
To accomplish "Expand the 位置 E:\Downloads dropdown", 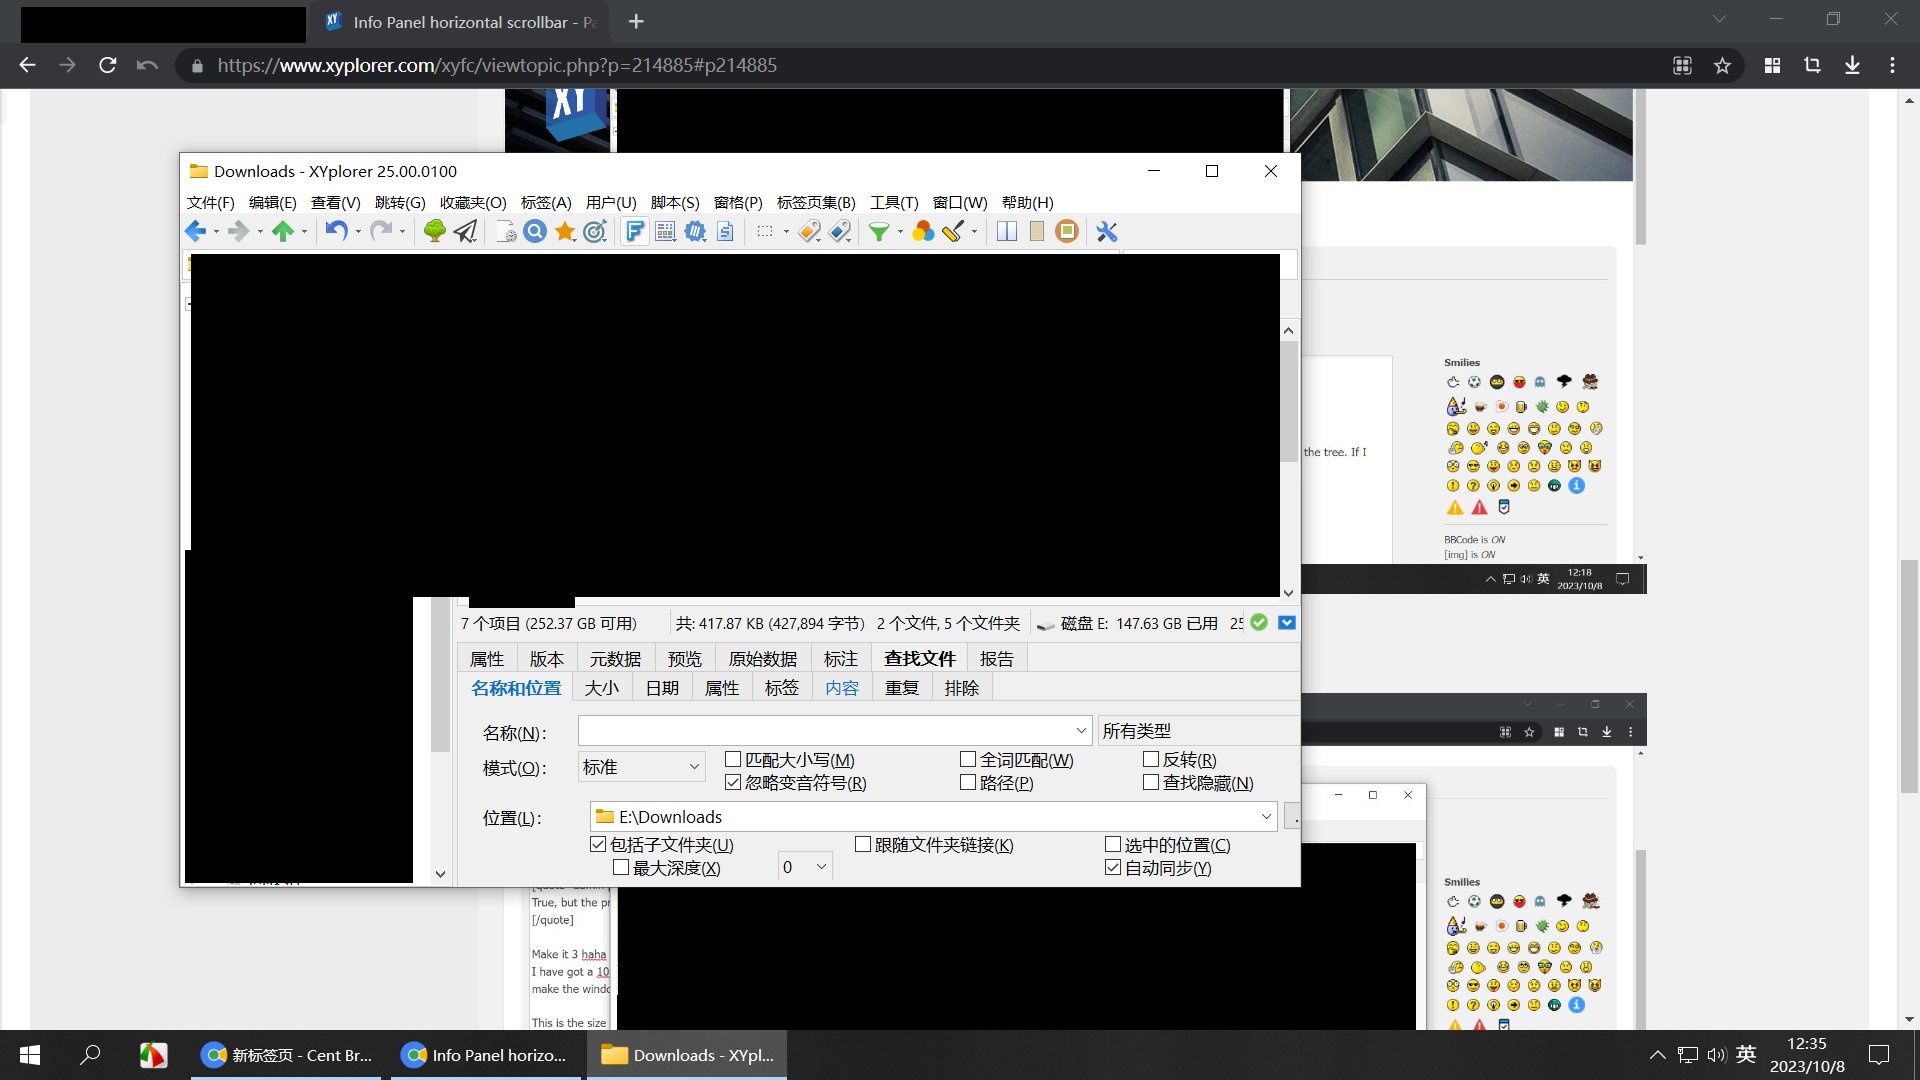I will pos(1266,817).
